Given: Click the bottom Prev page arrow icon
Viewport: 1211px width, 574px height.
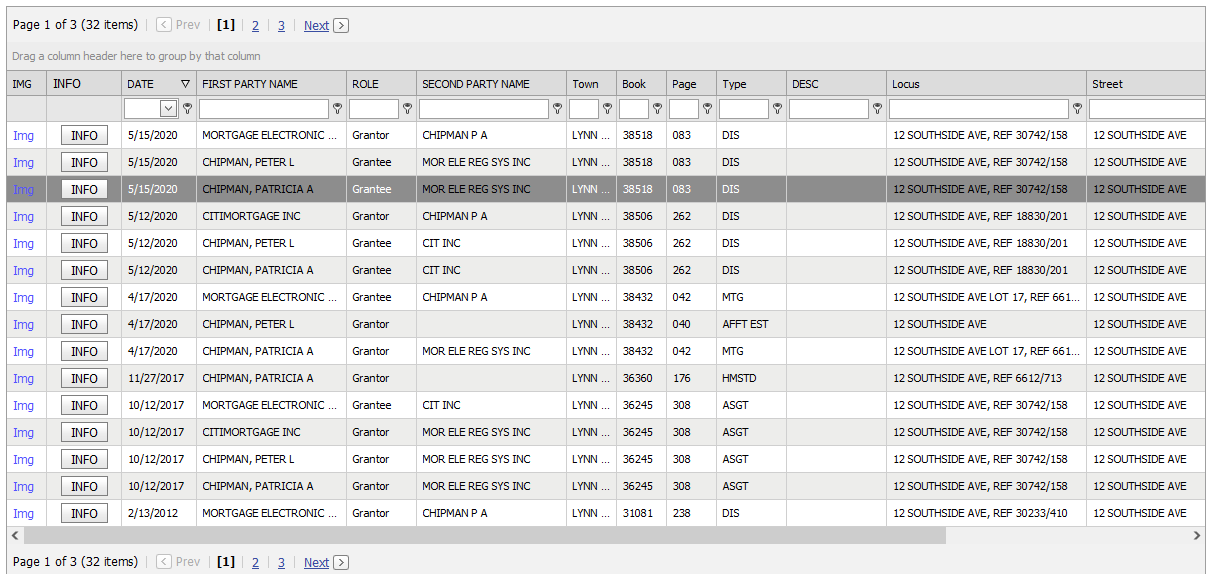Looking at the screenshot, I should (x=165, y=562).
